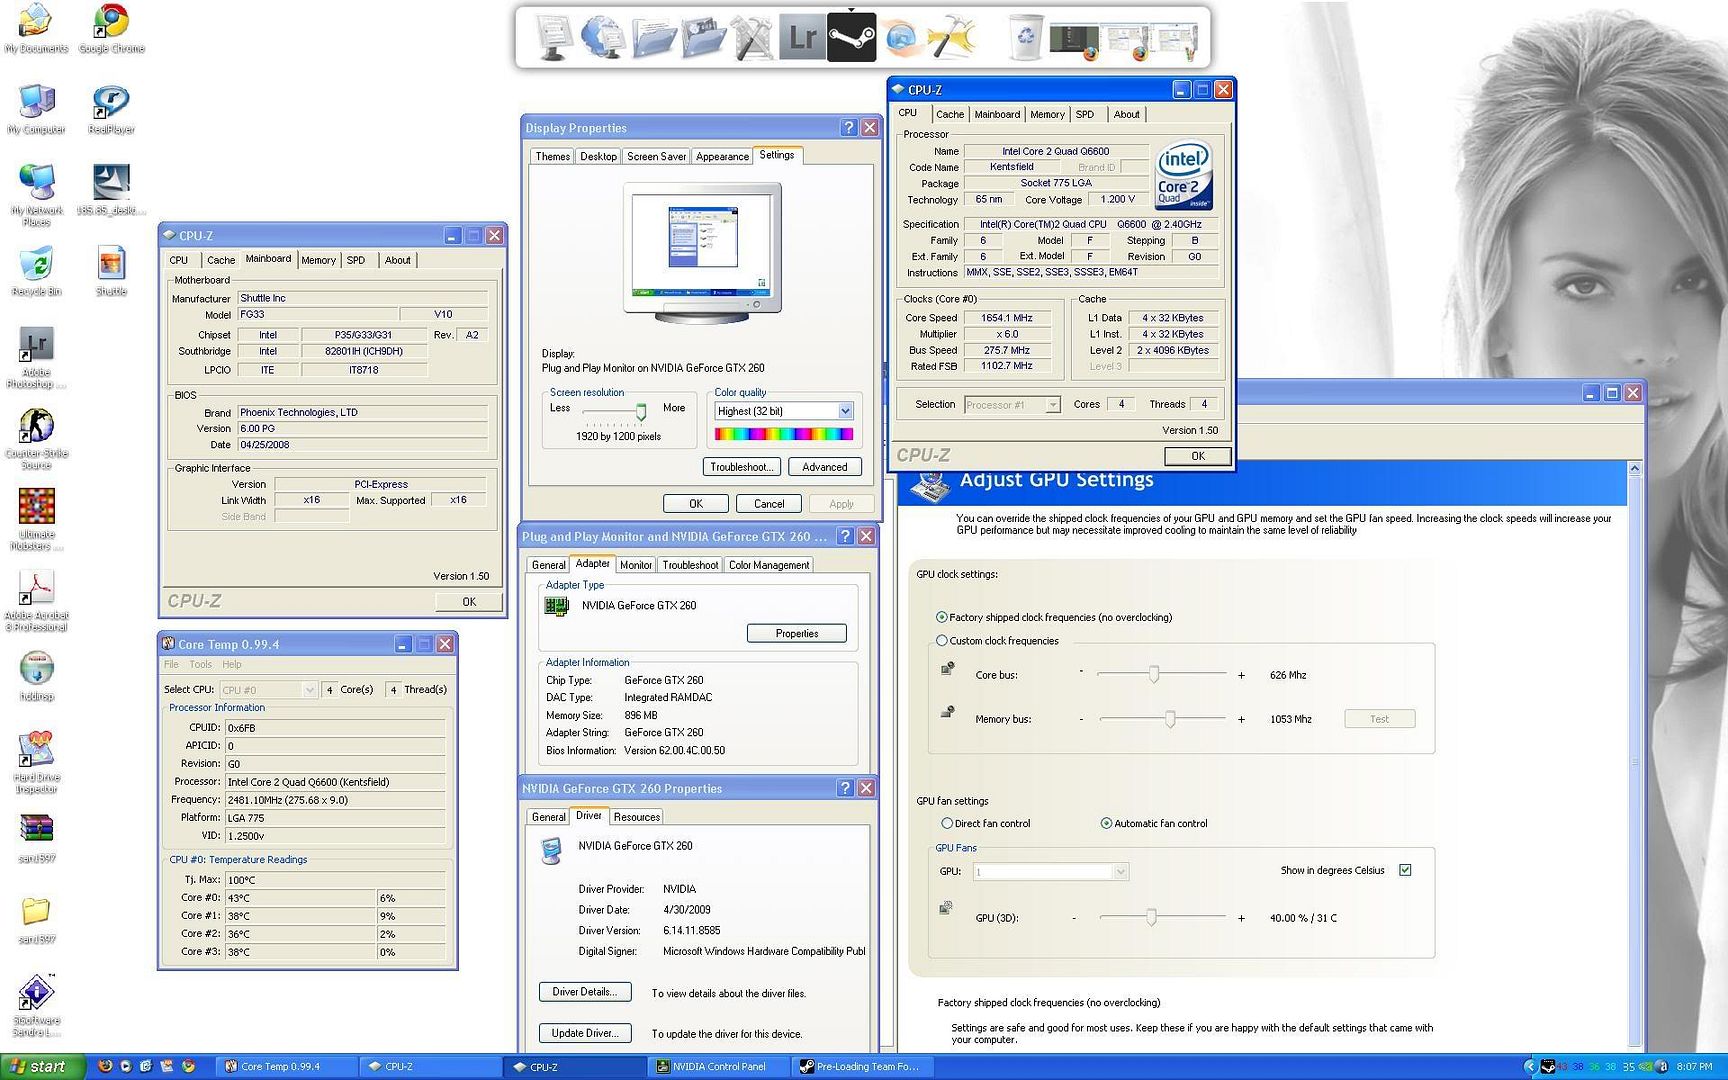Click the computer monitor icon in the dock
The image size is (1728, 1080).
[x=553, y=38]
